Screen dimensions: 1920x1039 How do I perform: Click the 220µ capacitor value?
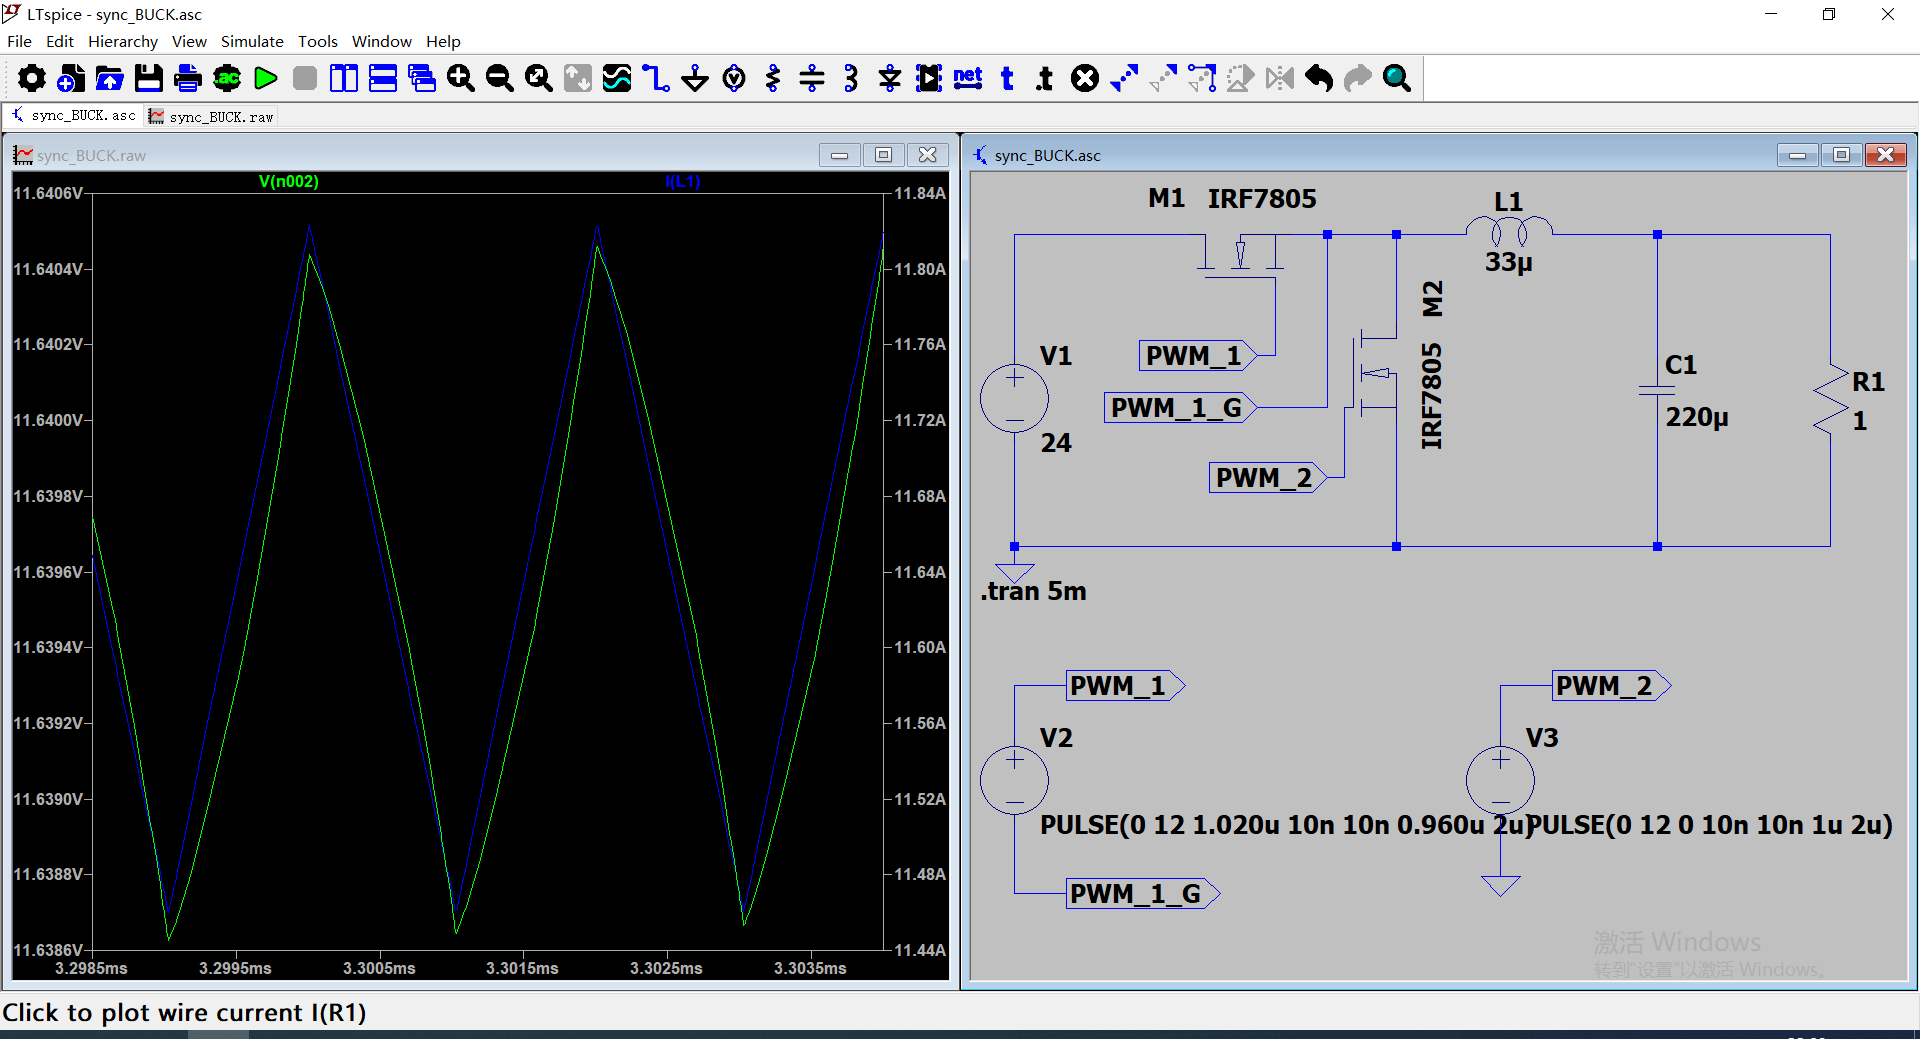click(x=1697, y=417)
